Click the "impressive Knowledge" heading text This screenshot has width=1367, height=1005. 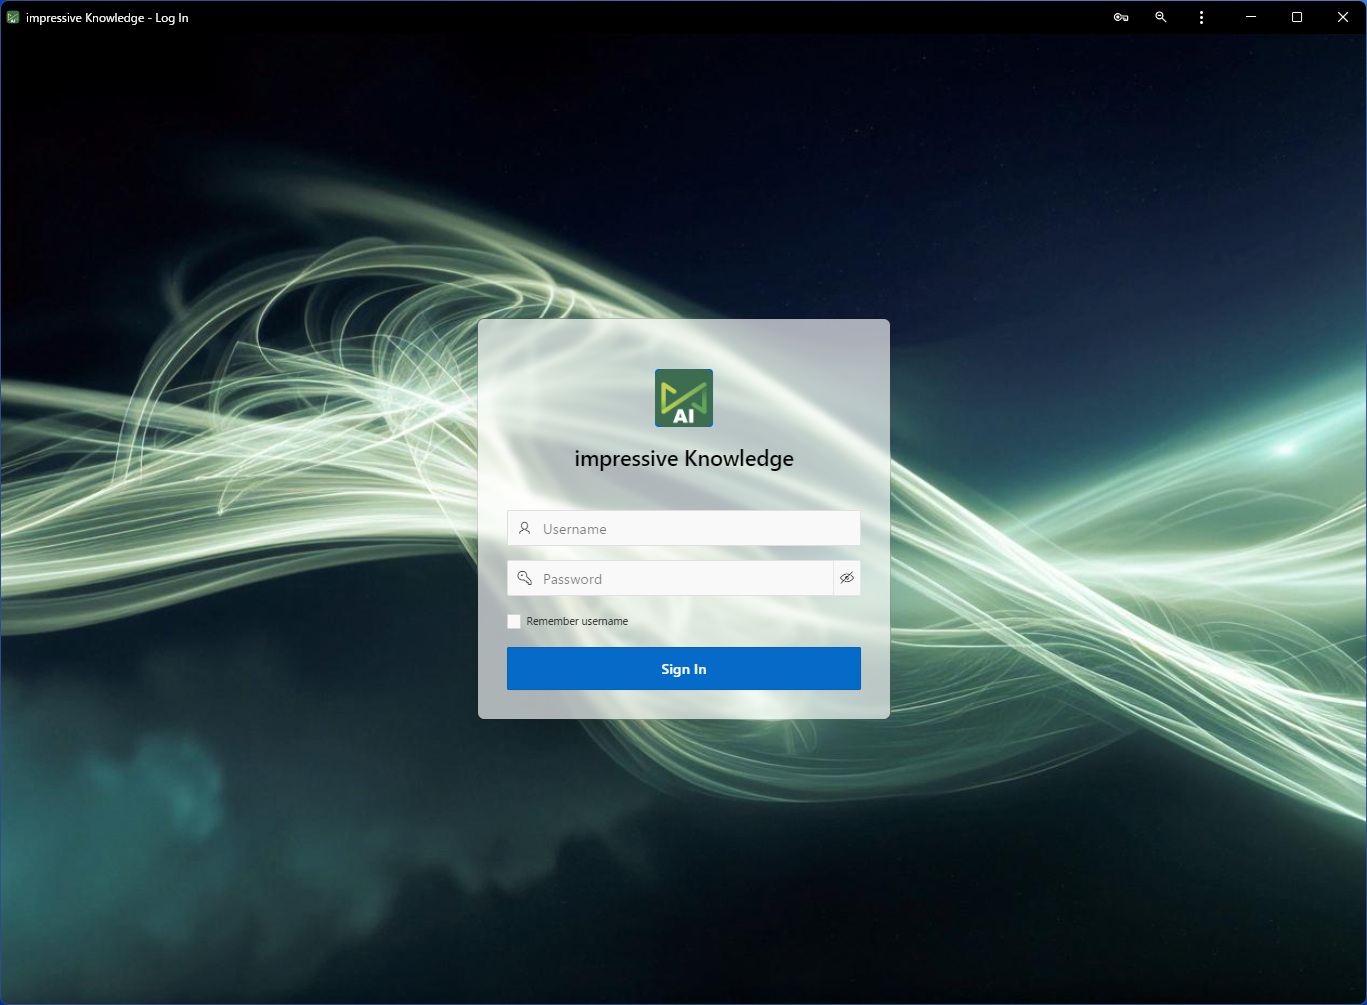(x=683, y=459)
